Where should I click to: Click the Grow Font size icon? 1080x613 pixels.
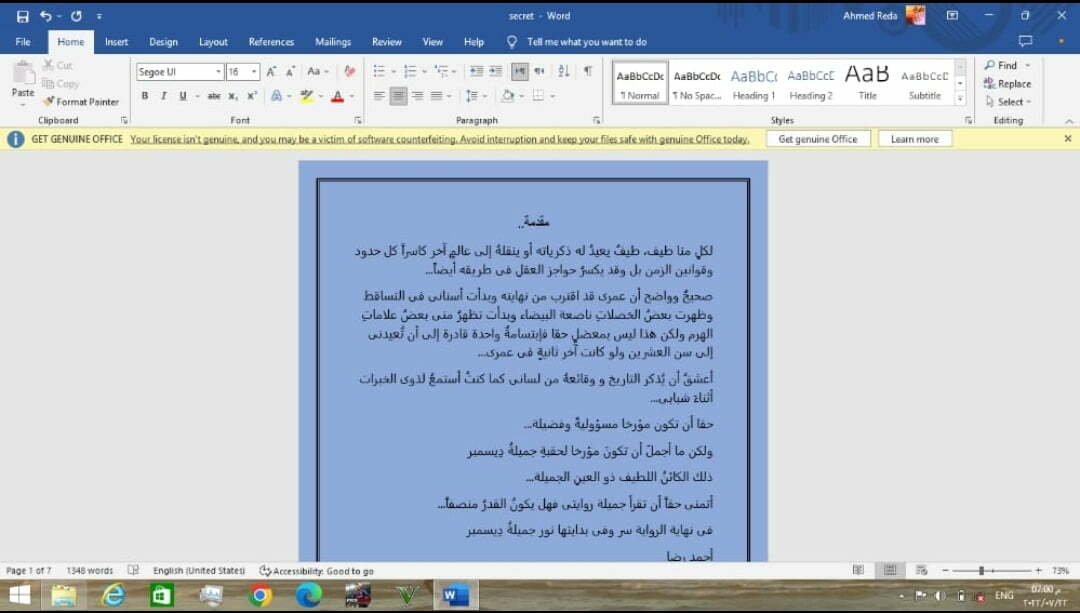point(271,72)
